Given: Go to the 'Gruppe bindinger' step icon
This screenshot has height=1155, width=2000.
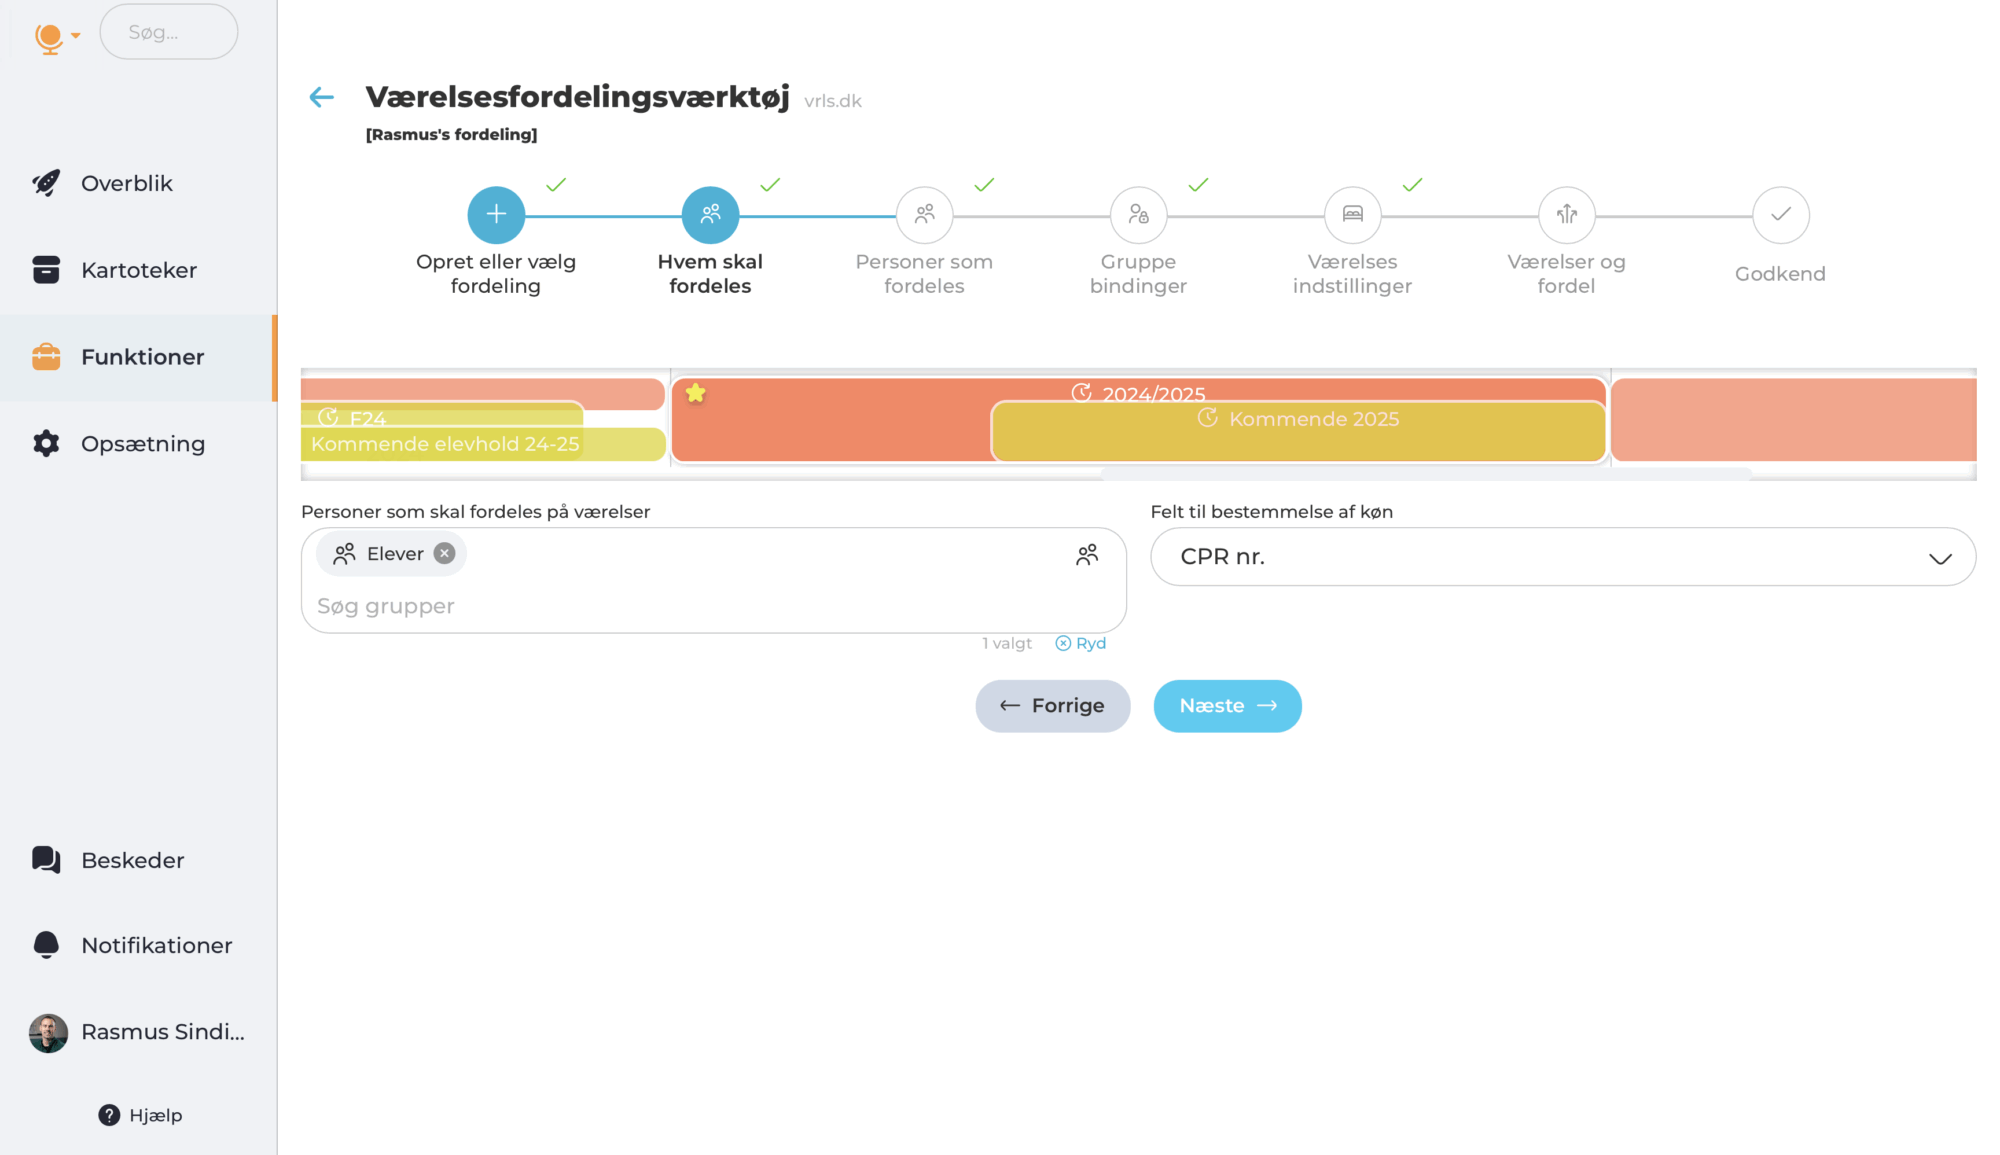Looking at the screenshot, I should (x=1138, y=215).
